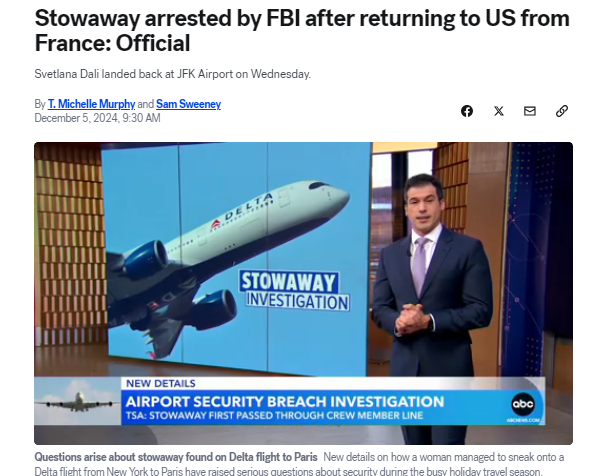Click the caption description about new details
The image size is (608, 476).
[x=299, y=464]
